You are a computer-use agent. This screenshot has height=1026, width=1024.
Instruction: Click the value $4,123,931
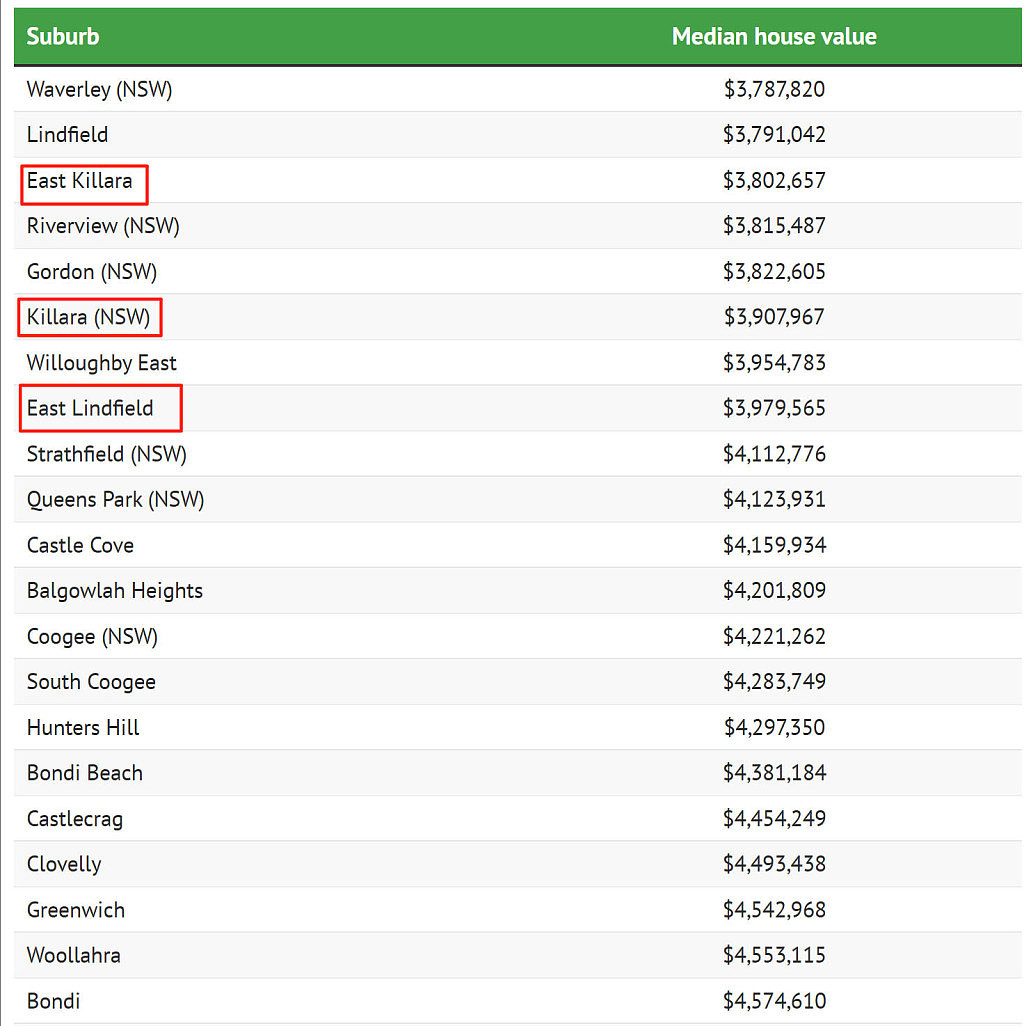(774, 500)
